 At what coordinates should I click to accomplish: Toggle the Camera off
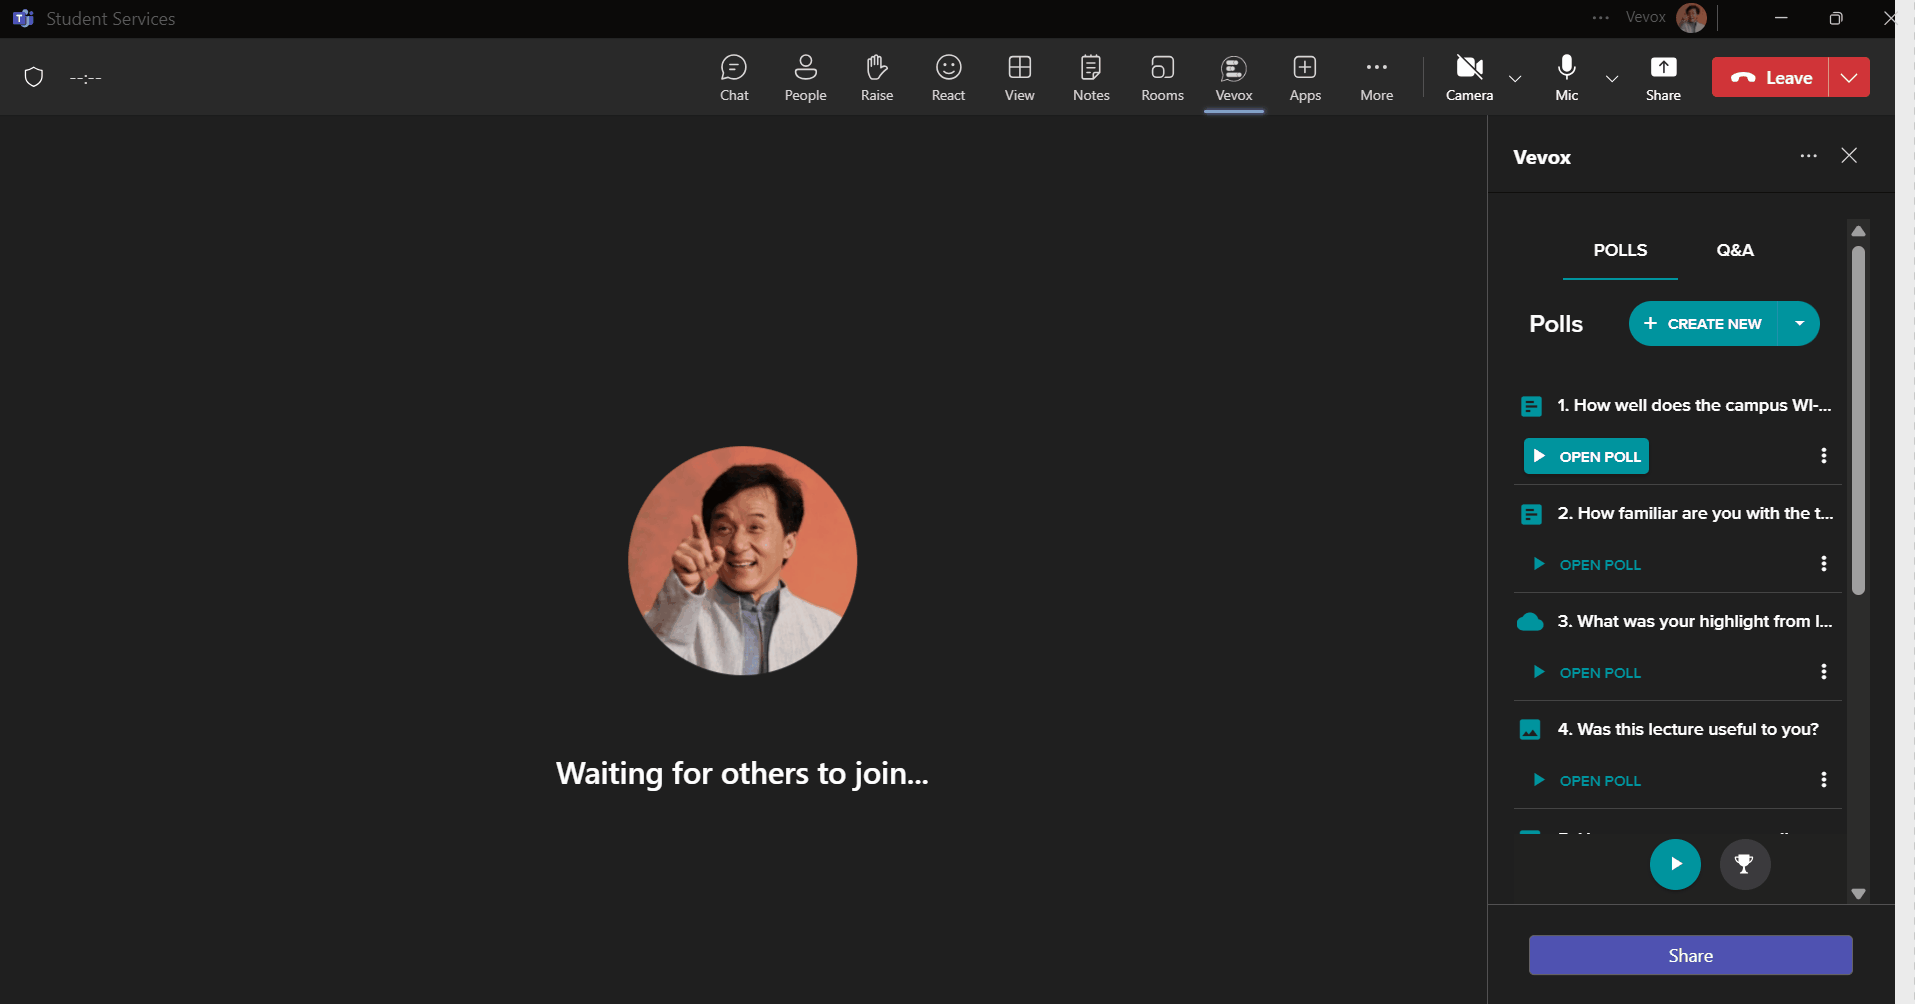tap(1467, 77)
